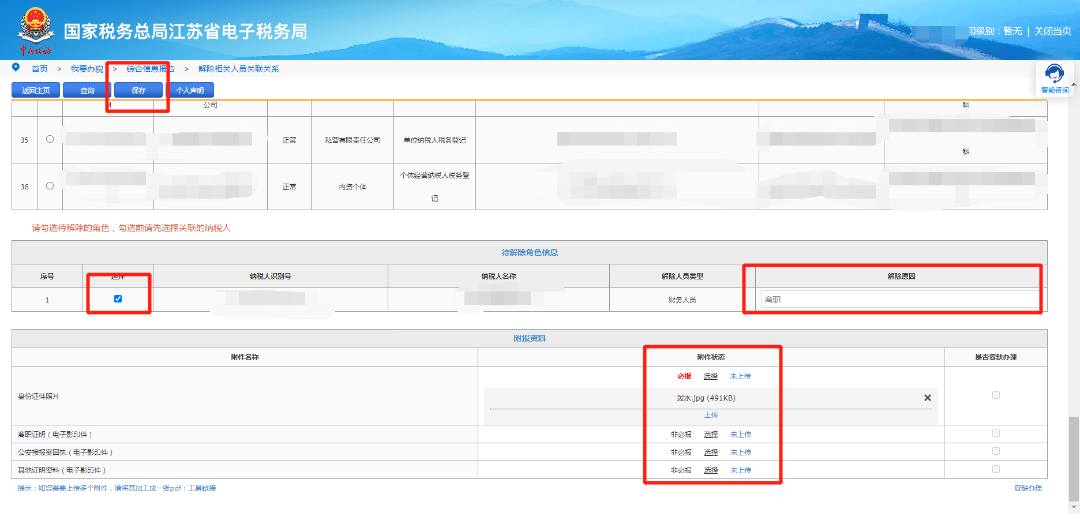This screenshot has height=519, width=1080.
Task: Click 未上传 status for 其他证明资料
Action: [x=740, y=470]
